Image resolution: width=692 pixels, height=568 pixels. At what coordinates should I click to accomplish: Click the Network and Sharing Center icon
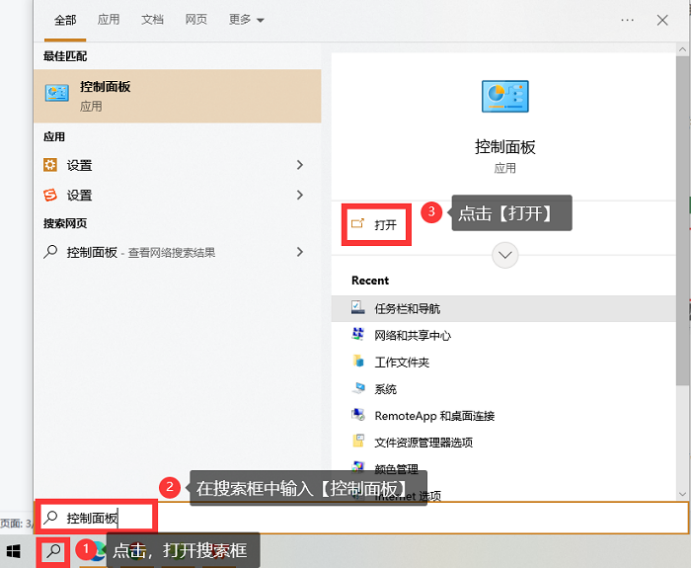(357, 334)
